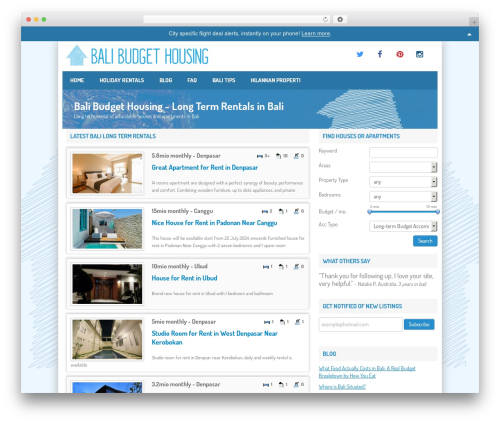Open Nice House for Rent in Padonan
This screenshot has height=423, width=500.
(x=214, y=223)
